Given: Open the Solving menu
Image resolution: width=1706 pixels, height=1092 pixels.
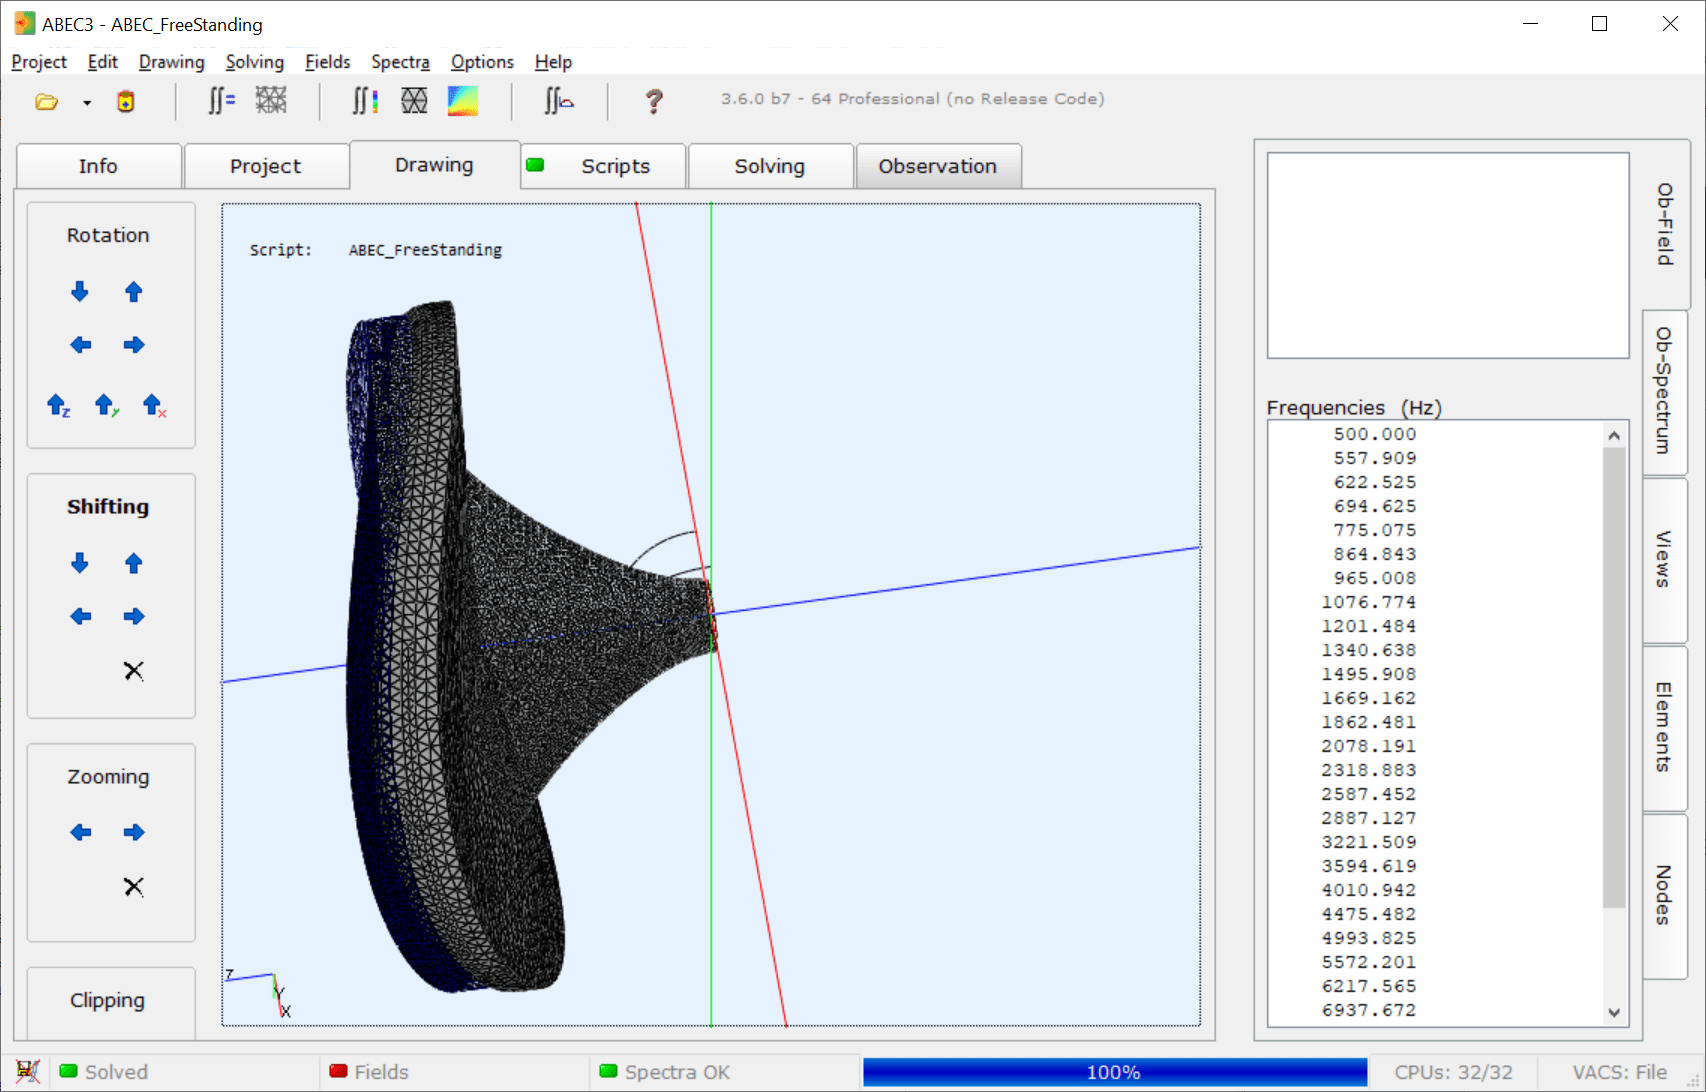Looking at the screenshot, I should coord(255,62).
